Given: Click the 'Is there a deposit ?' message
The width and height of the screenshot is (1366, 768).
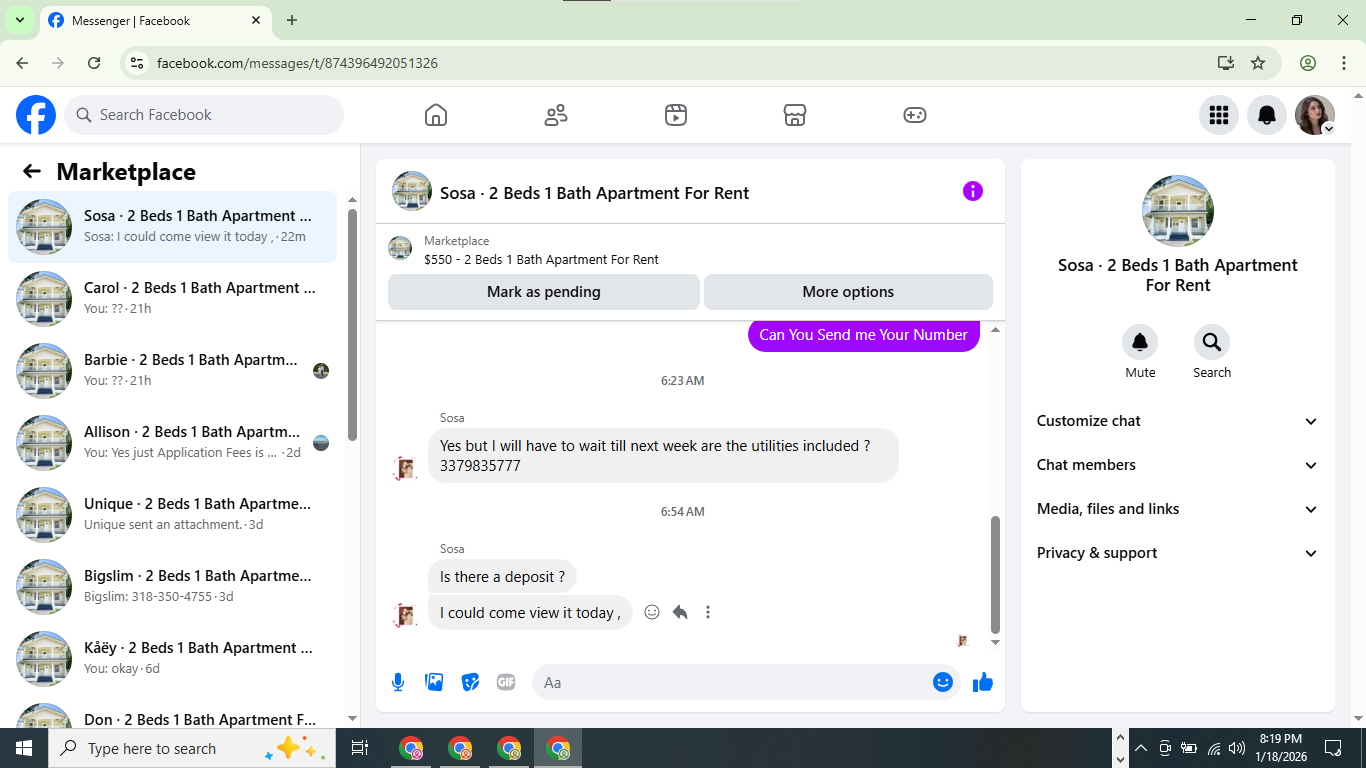Looking at the screenshot, I should (502, 577).
